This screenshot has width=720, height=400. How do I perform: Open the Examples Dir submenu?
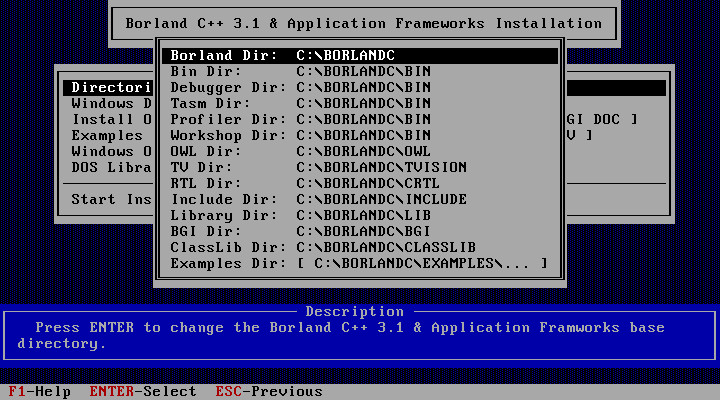click(360, 264)
